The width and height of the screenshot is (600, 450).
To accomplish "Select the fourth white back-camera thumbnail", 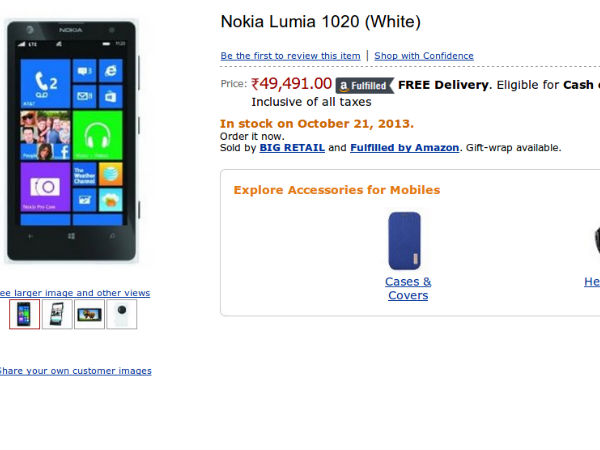I will coord(121,314).
